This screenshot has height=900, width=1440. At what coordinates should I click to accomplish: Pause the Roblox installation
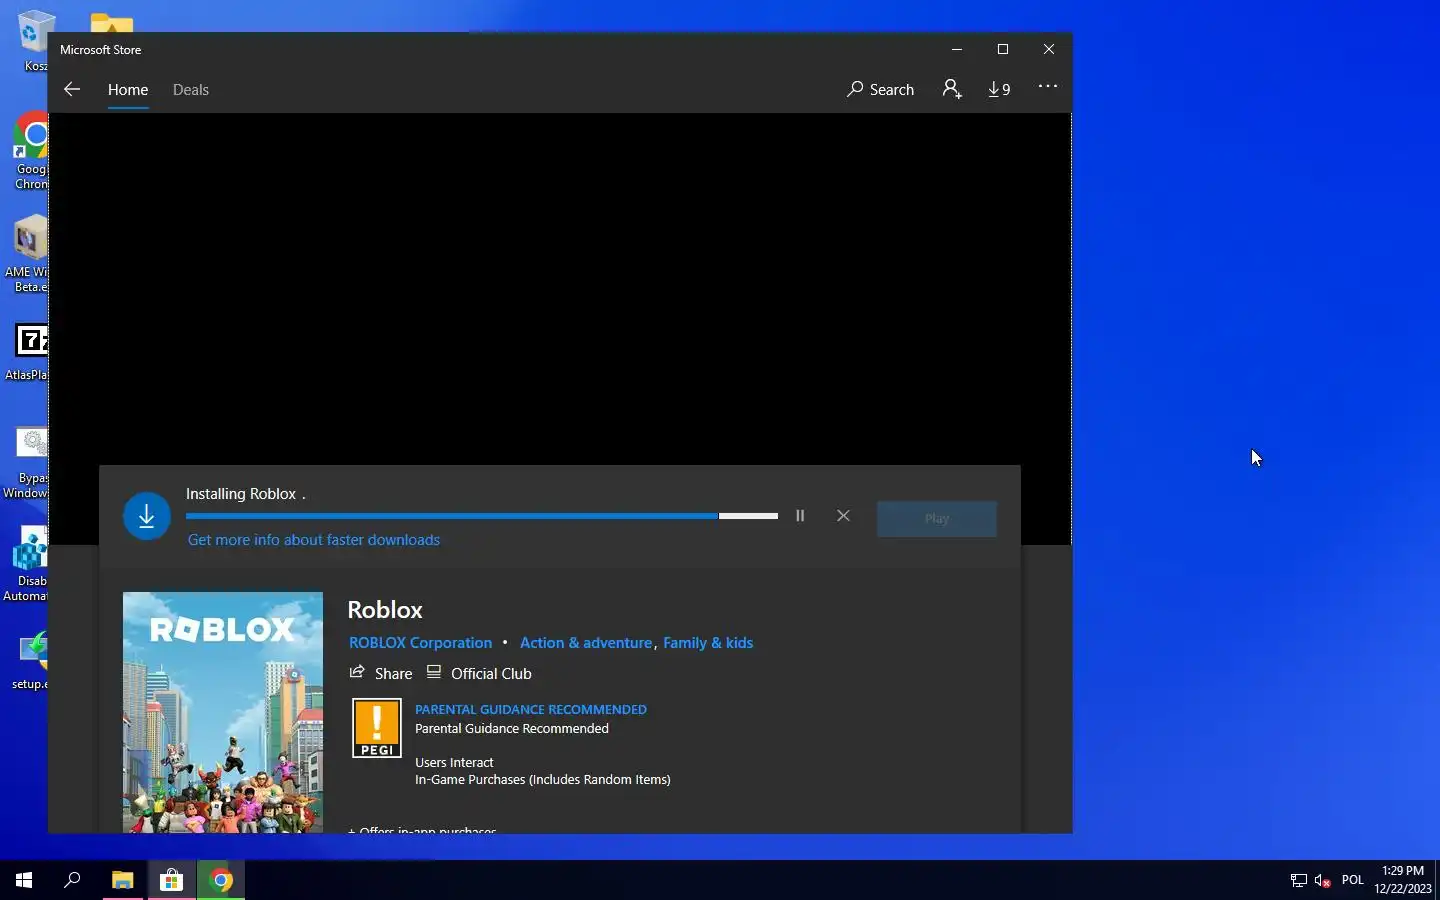coord(800,516)
